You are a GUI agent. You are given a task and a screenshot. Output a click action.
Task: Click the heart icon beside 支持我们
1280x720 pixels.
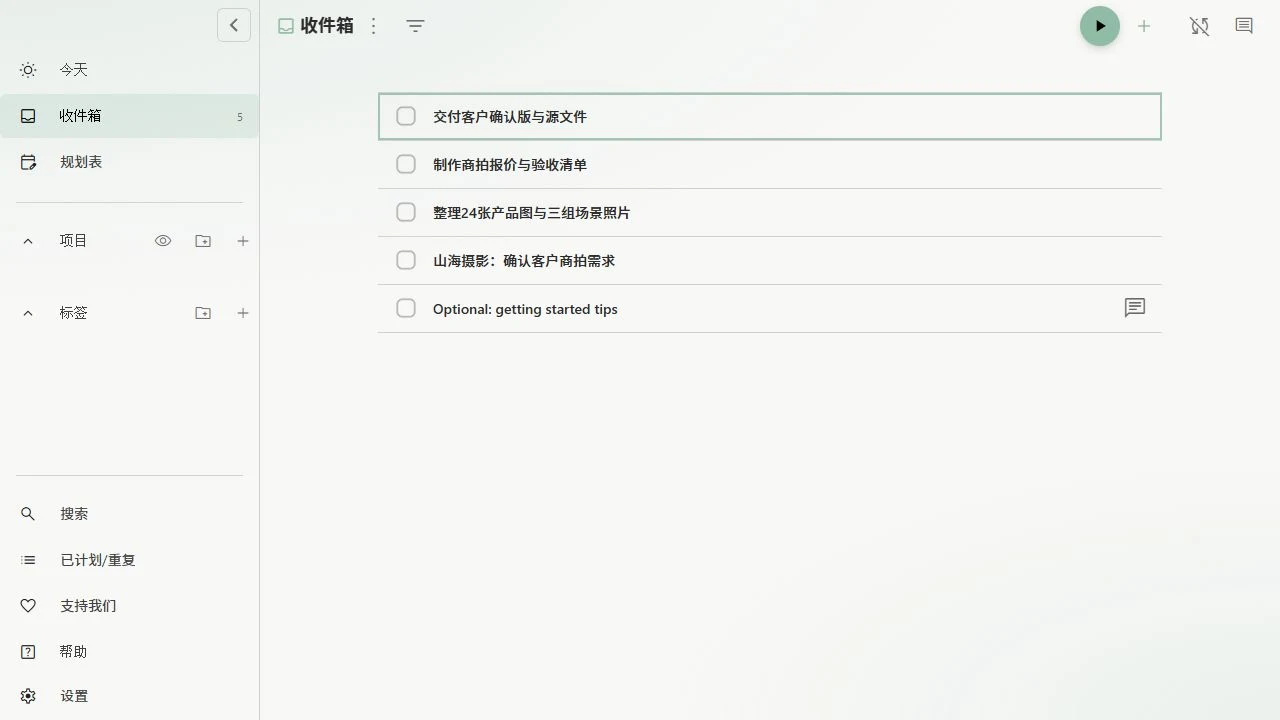[x=28, y=606]
